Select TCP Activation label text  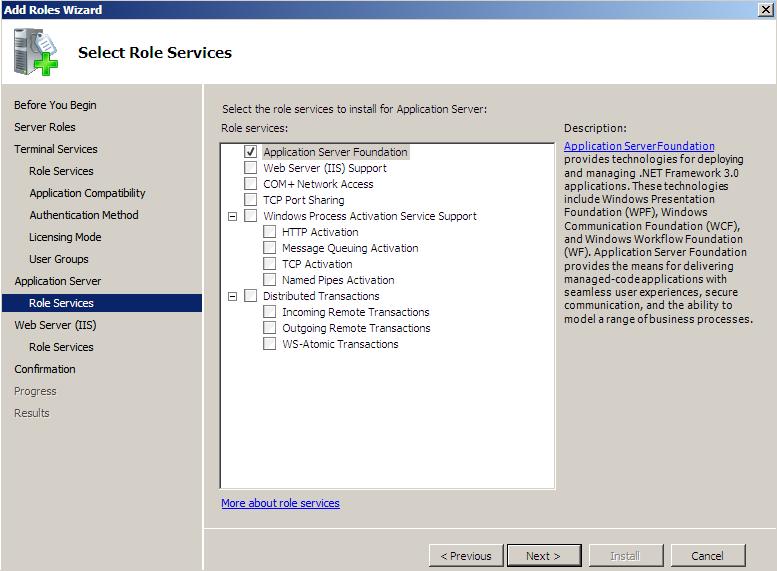point(317,264)
